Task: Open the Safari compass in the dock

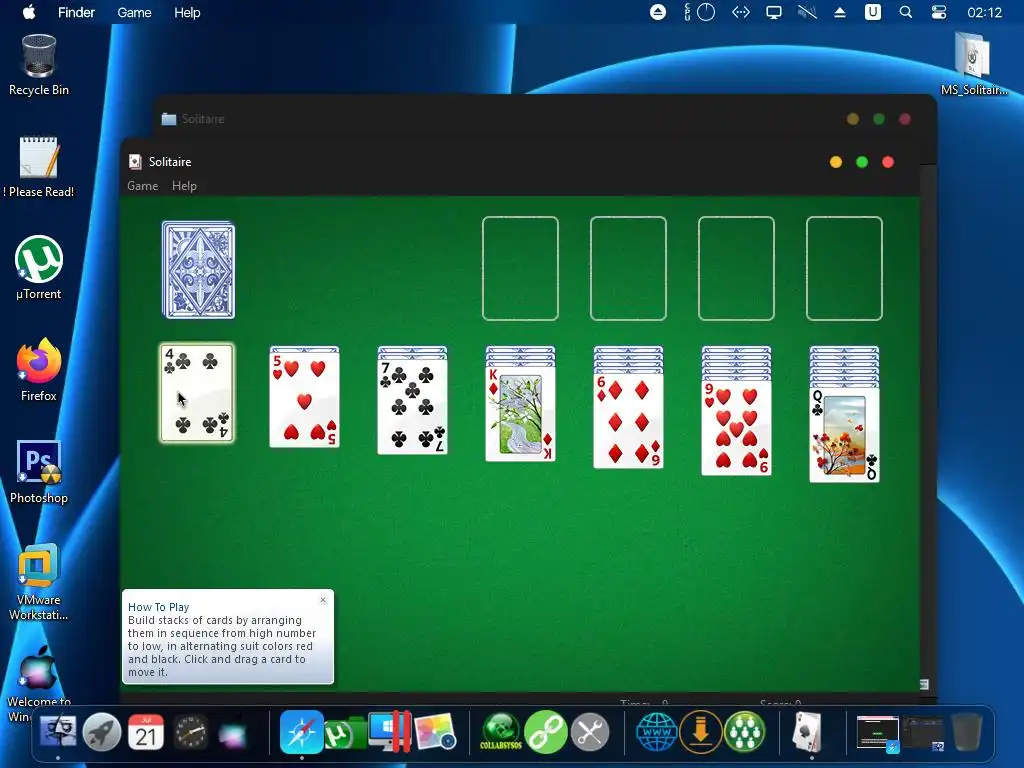Action: point(302,732)
